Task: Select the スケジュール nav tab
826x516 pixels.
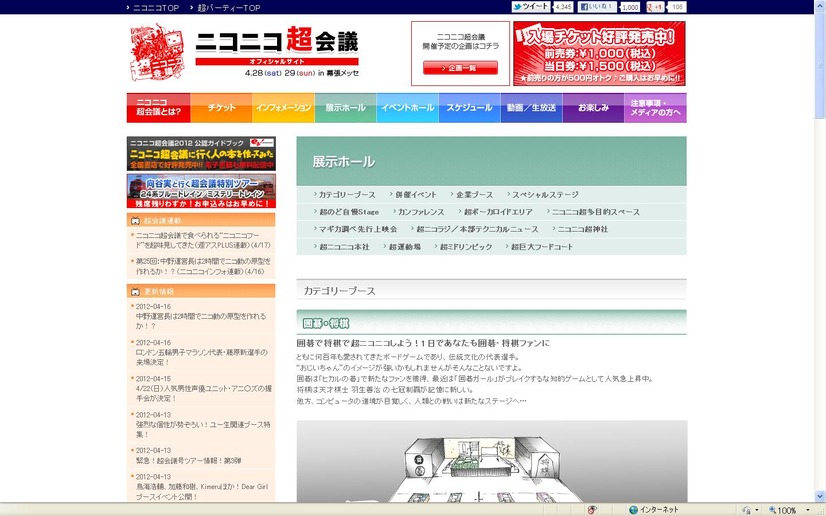Action: pyautogui.click(x=469, y=107)
